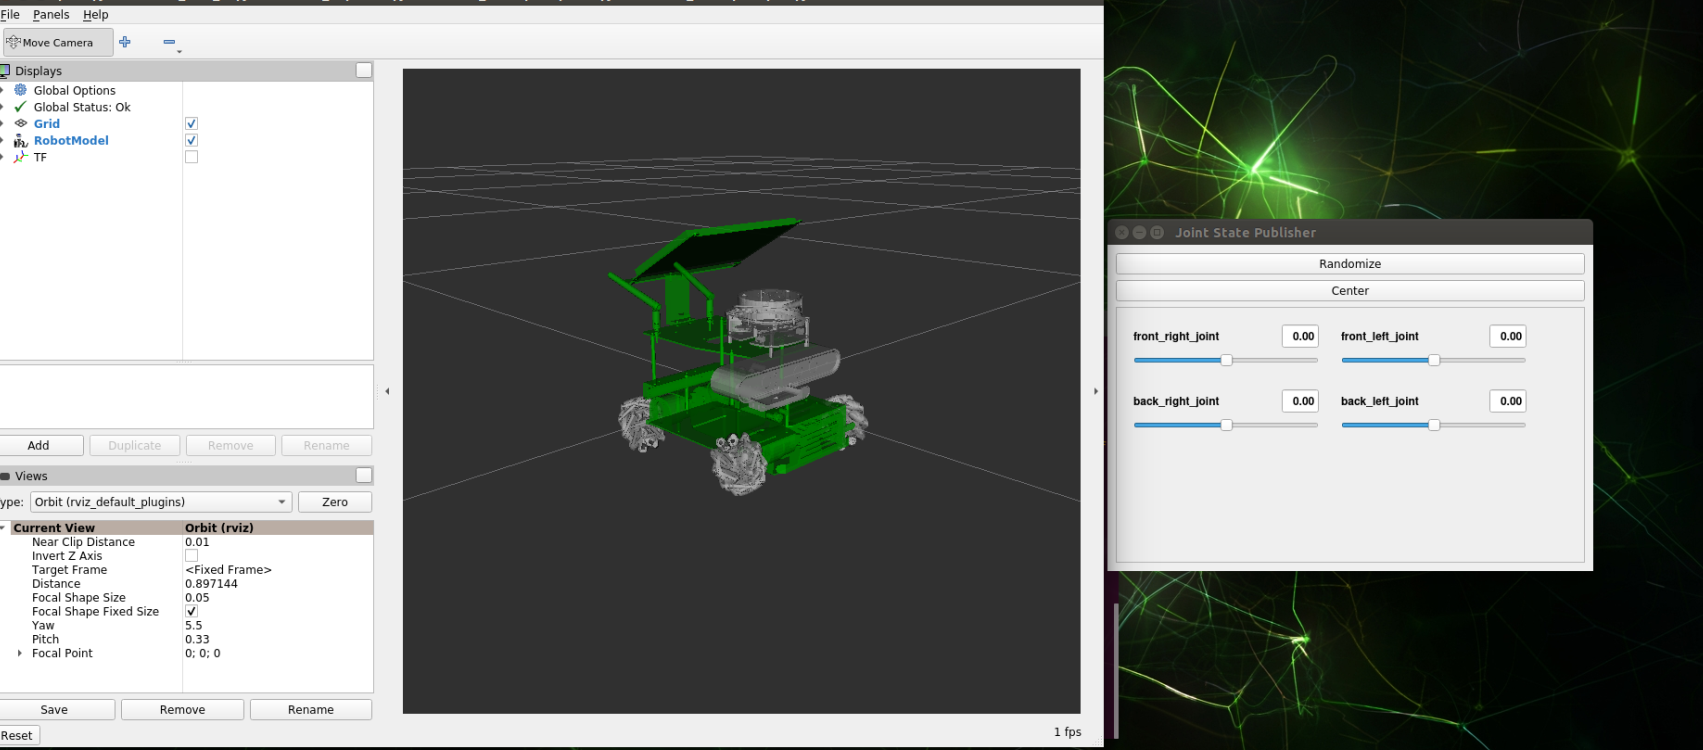
Task: Click the Global Status checkmark icon
Action: click(x=20, y=107)
